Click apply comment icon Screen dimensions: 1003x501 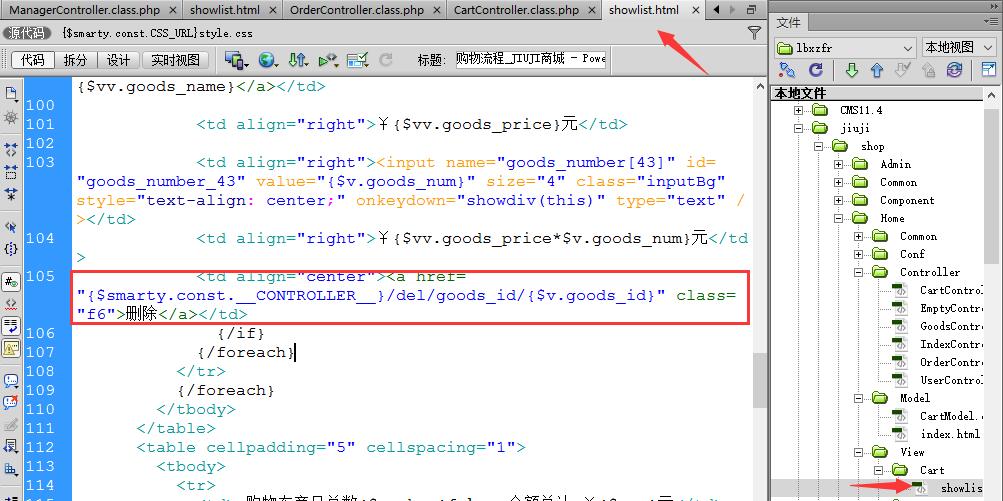pos(11,381)
